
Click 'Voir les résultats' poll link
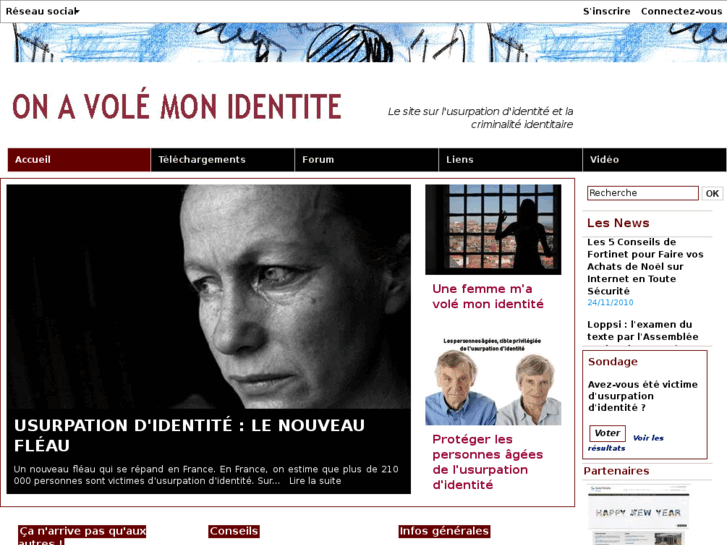click(626, 443)
